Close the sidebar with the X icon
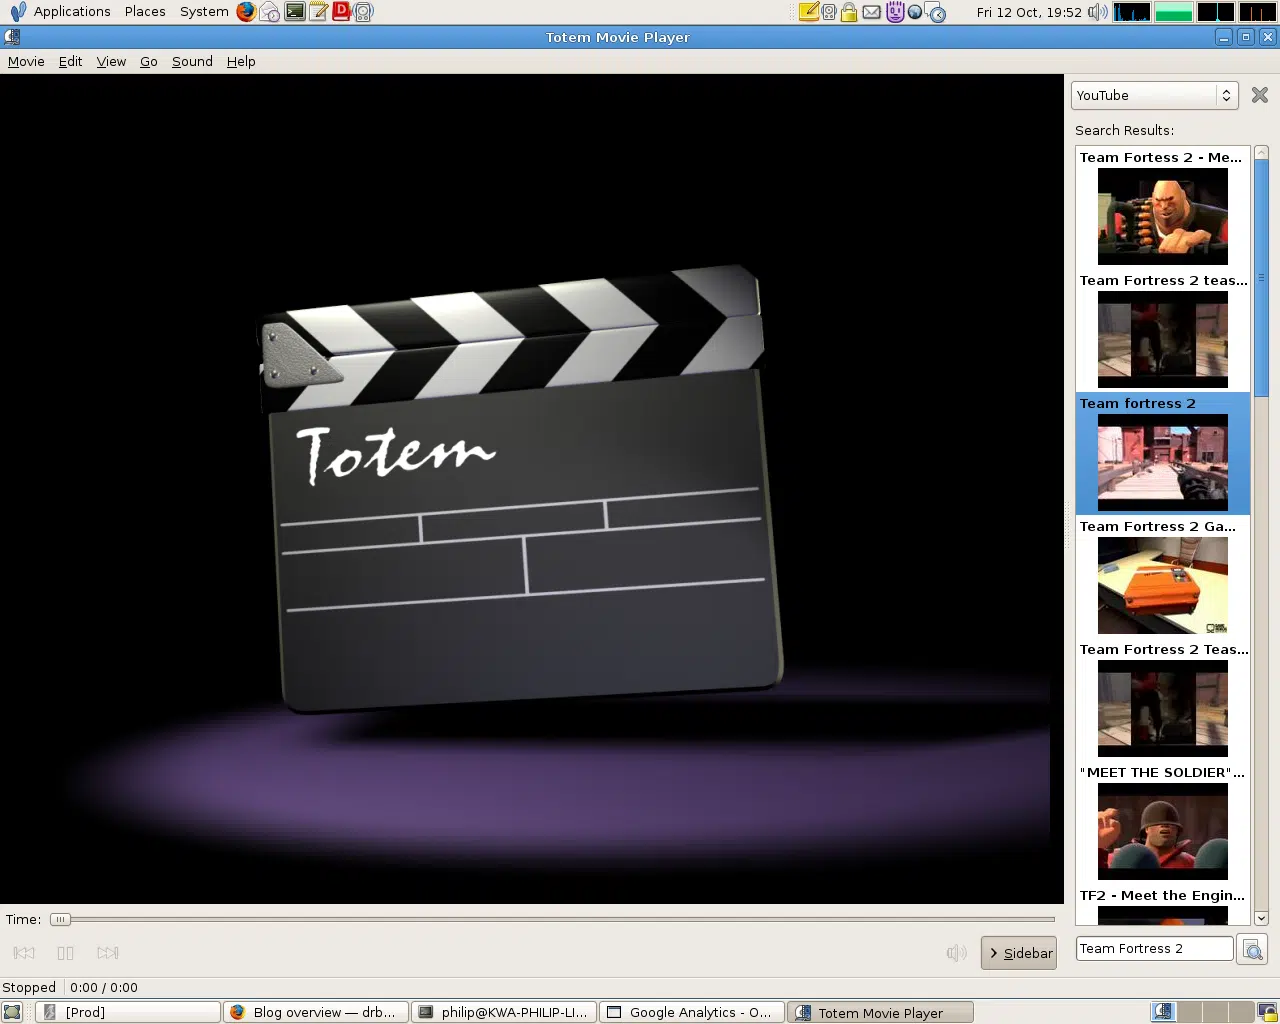This screenshot has width=1280, height=1024. pyautogui.click(x=1260, y=95)
